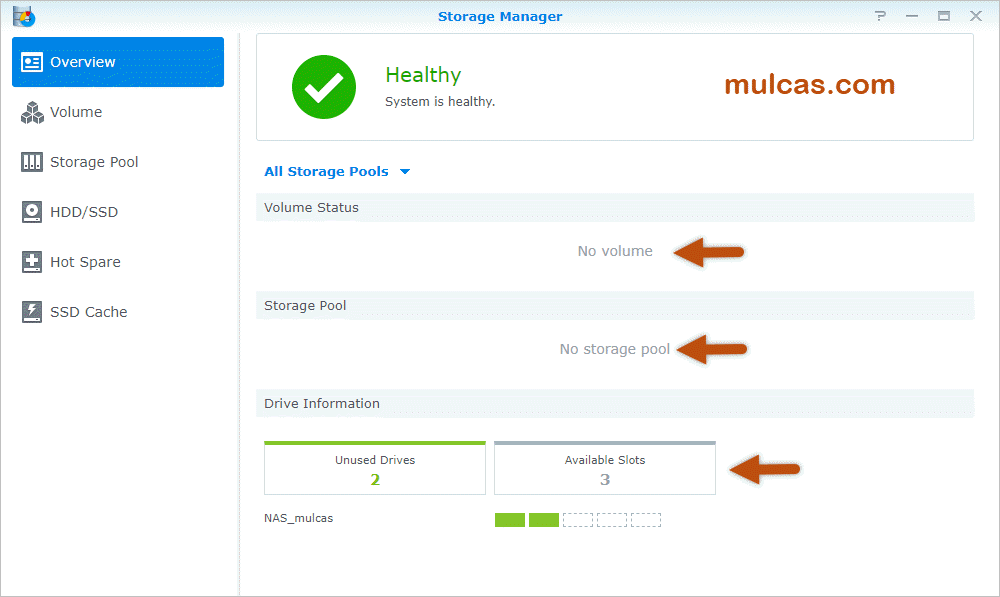Click the Hot Spare plus icon

point(33,263)
